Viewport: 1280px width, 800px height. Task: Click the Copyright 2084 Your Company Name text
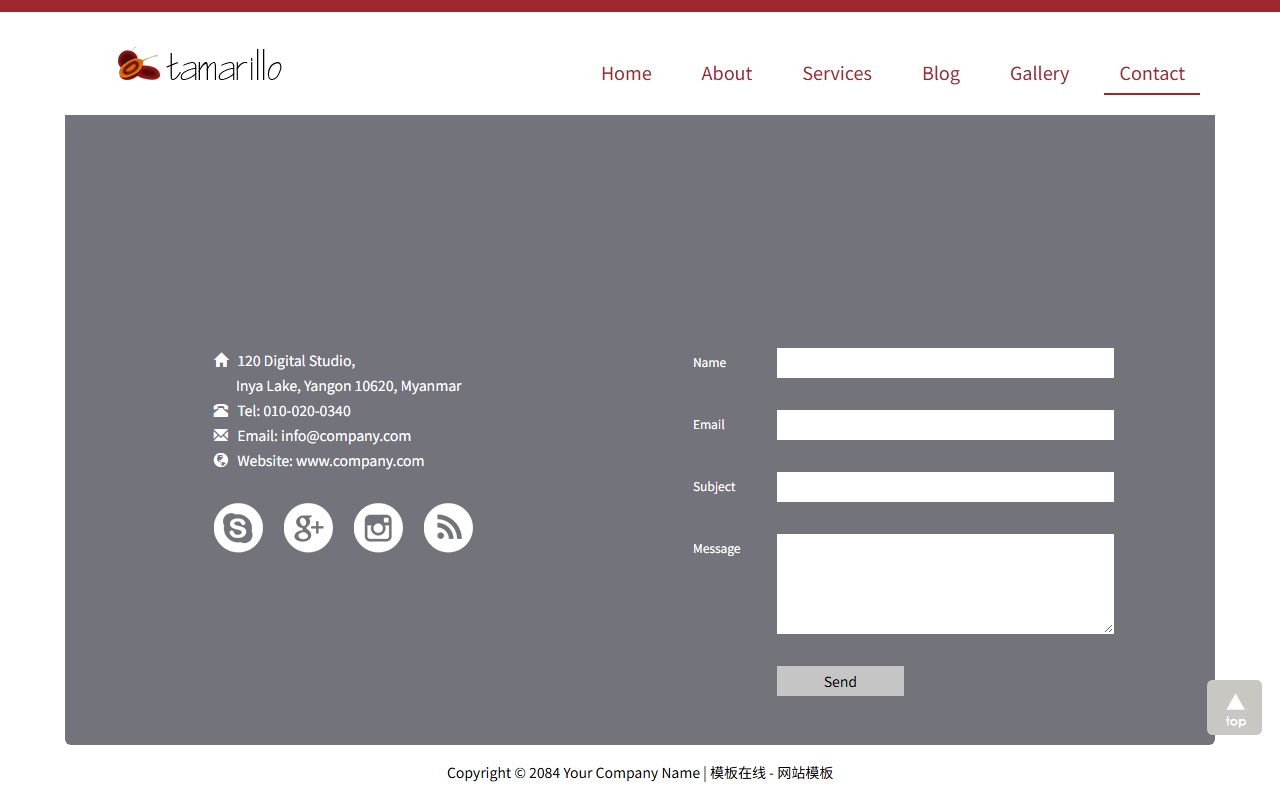point(573,773)
